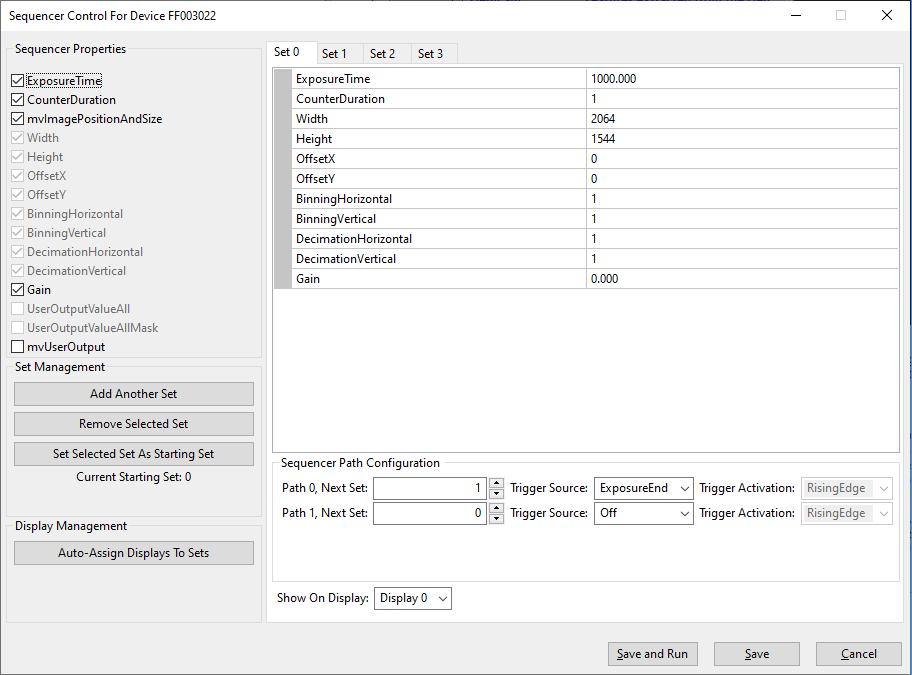This screenshot has height=675, width=912.
Task: Open Path 1 Trigger Source dropdown
Action: pos(643,513)
